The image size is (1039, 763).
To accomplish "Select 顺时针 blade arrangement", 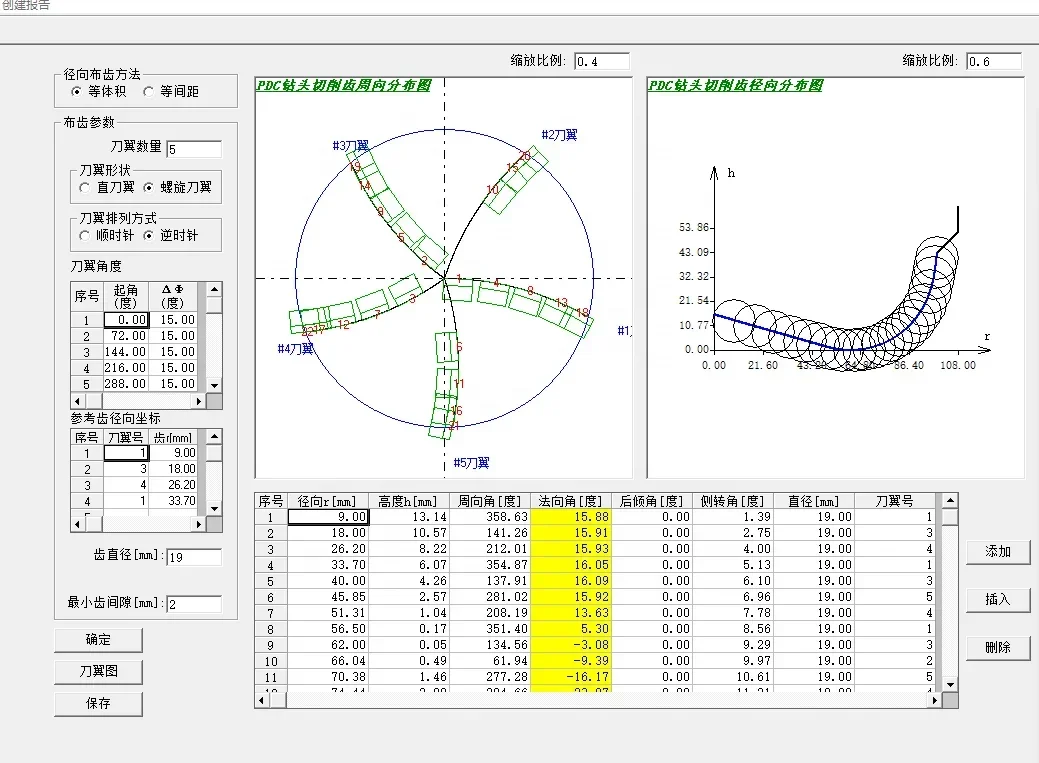I will (x=85, y=235).
